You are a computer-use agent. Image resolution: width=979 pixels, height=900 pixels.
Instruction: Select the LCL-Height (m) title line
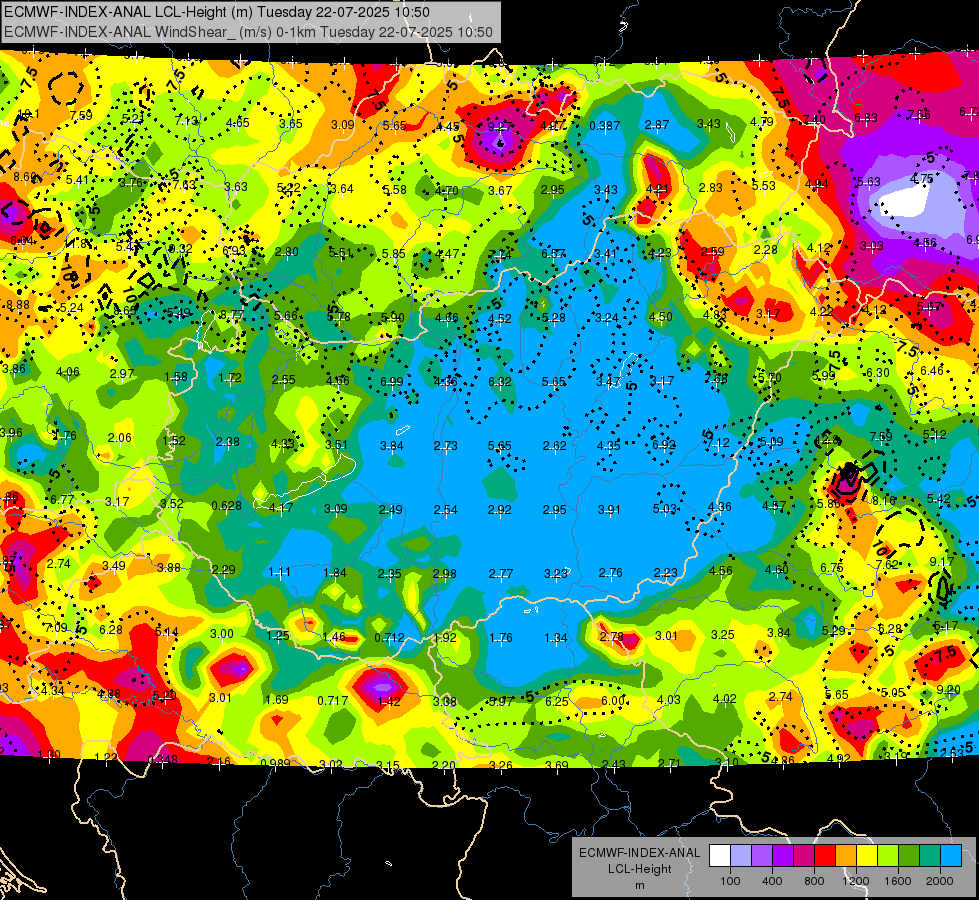coord(217,12)
